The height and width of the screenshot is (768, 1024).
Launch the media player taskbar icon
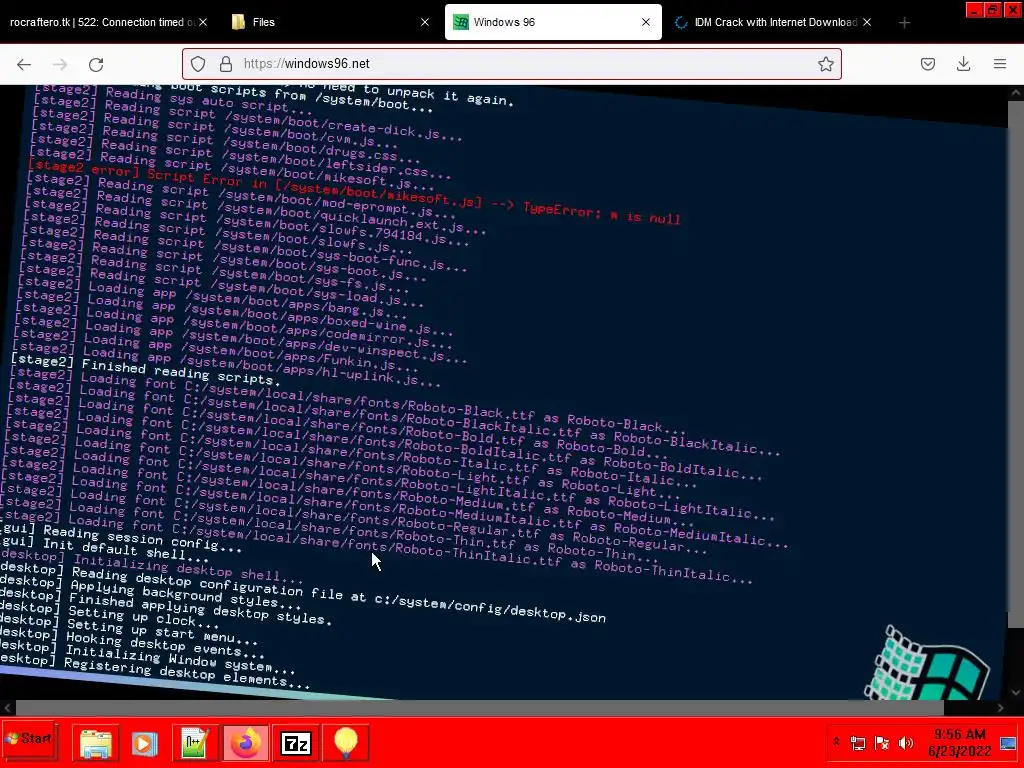145,743
